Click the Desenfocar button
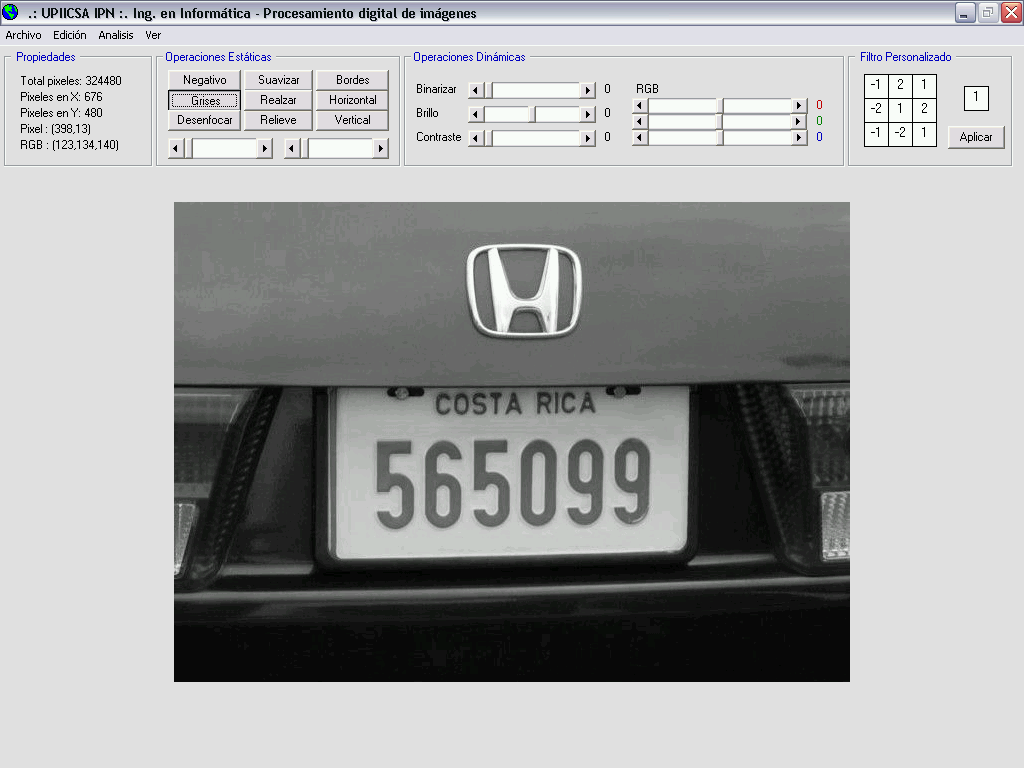This screenshot has height=768, width=1024. pyautogui.click(x=204, y=120)
